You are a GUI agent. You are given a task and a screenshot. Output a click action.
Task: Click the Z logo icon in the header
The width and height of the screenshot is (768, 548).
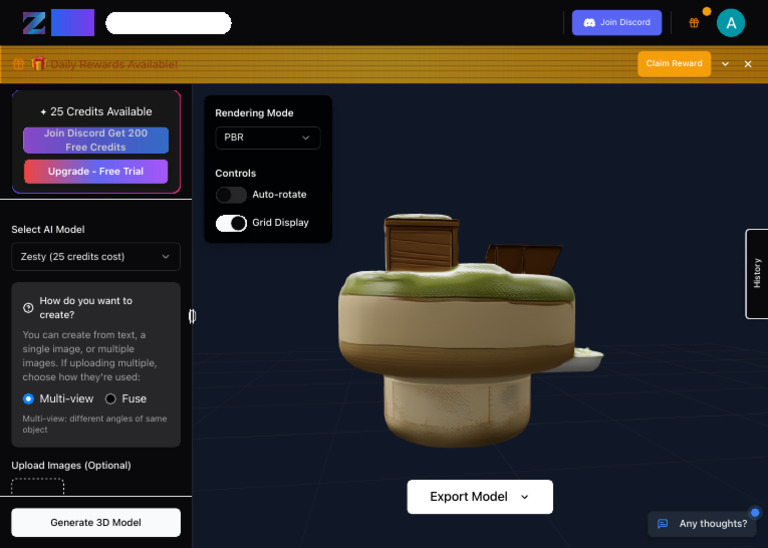click(x=34, y=23)
